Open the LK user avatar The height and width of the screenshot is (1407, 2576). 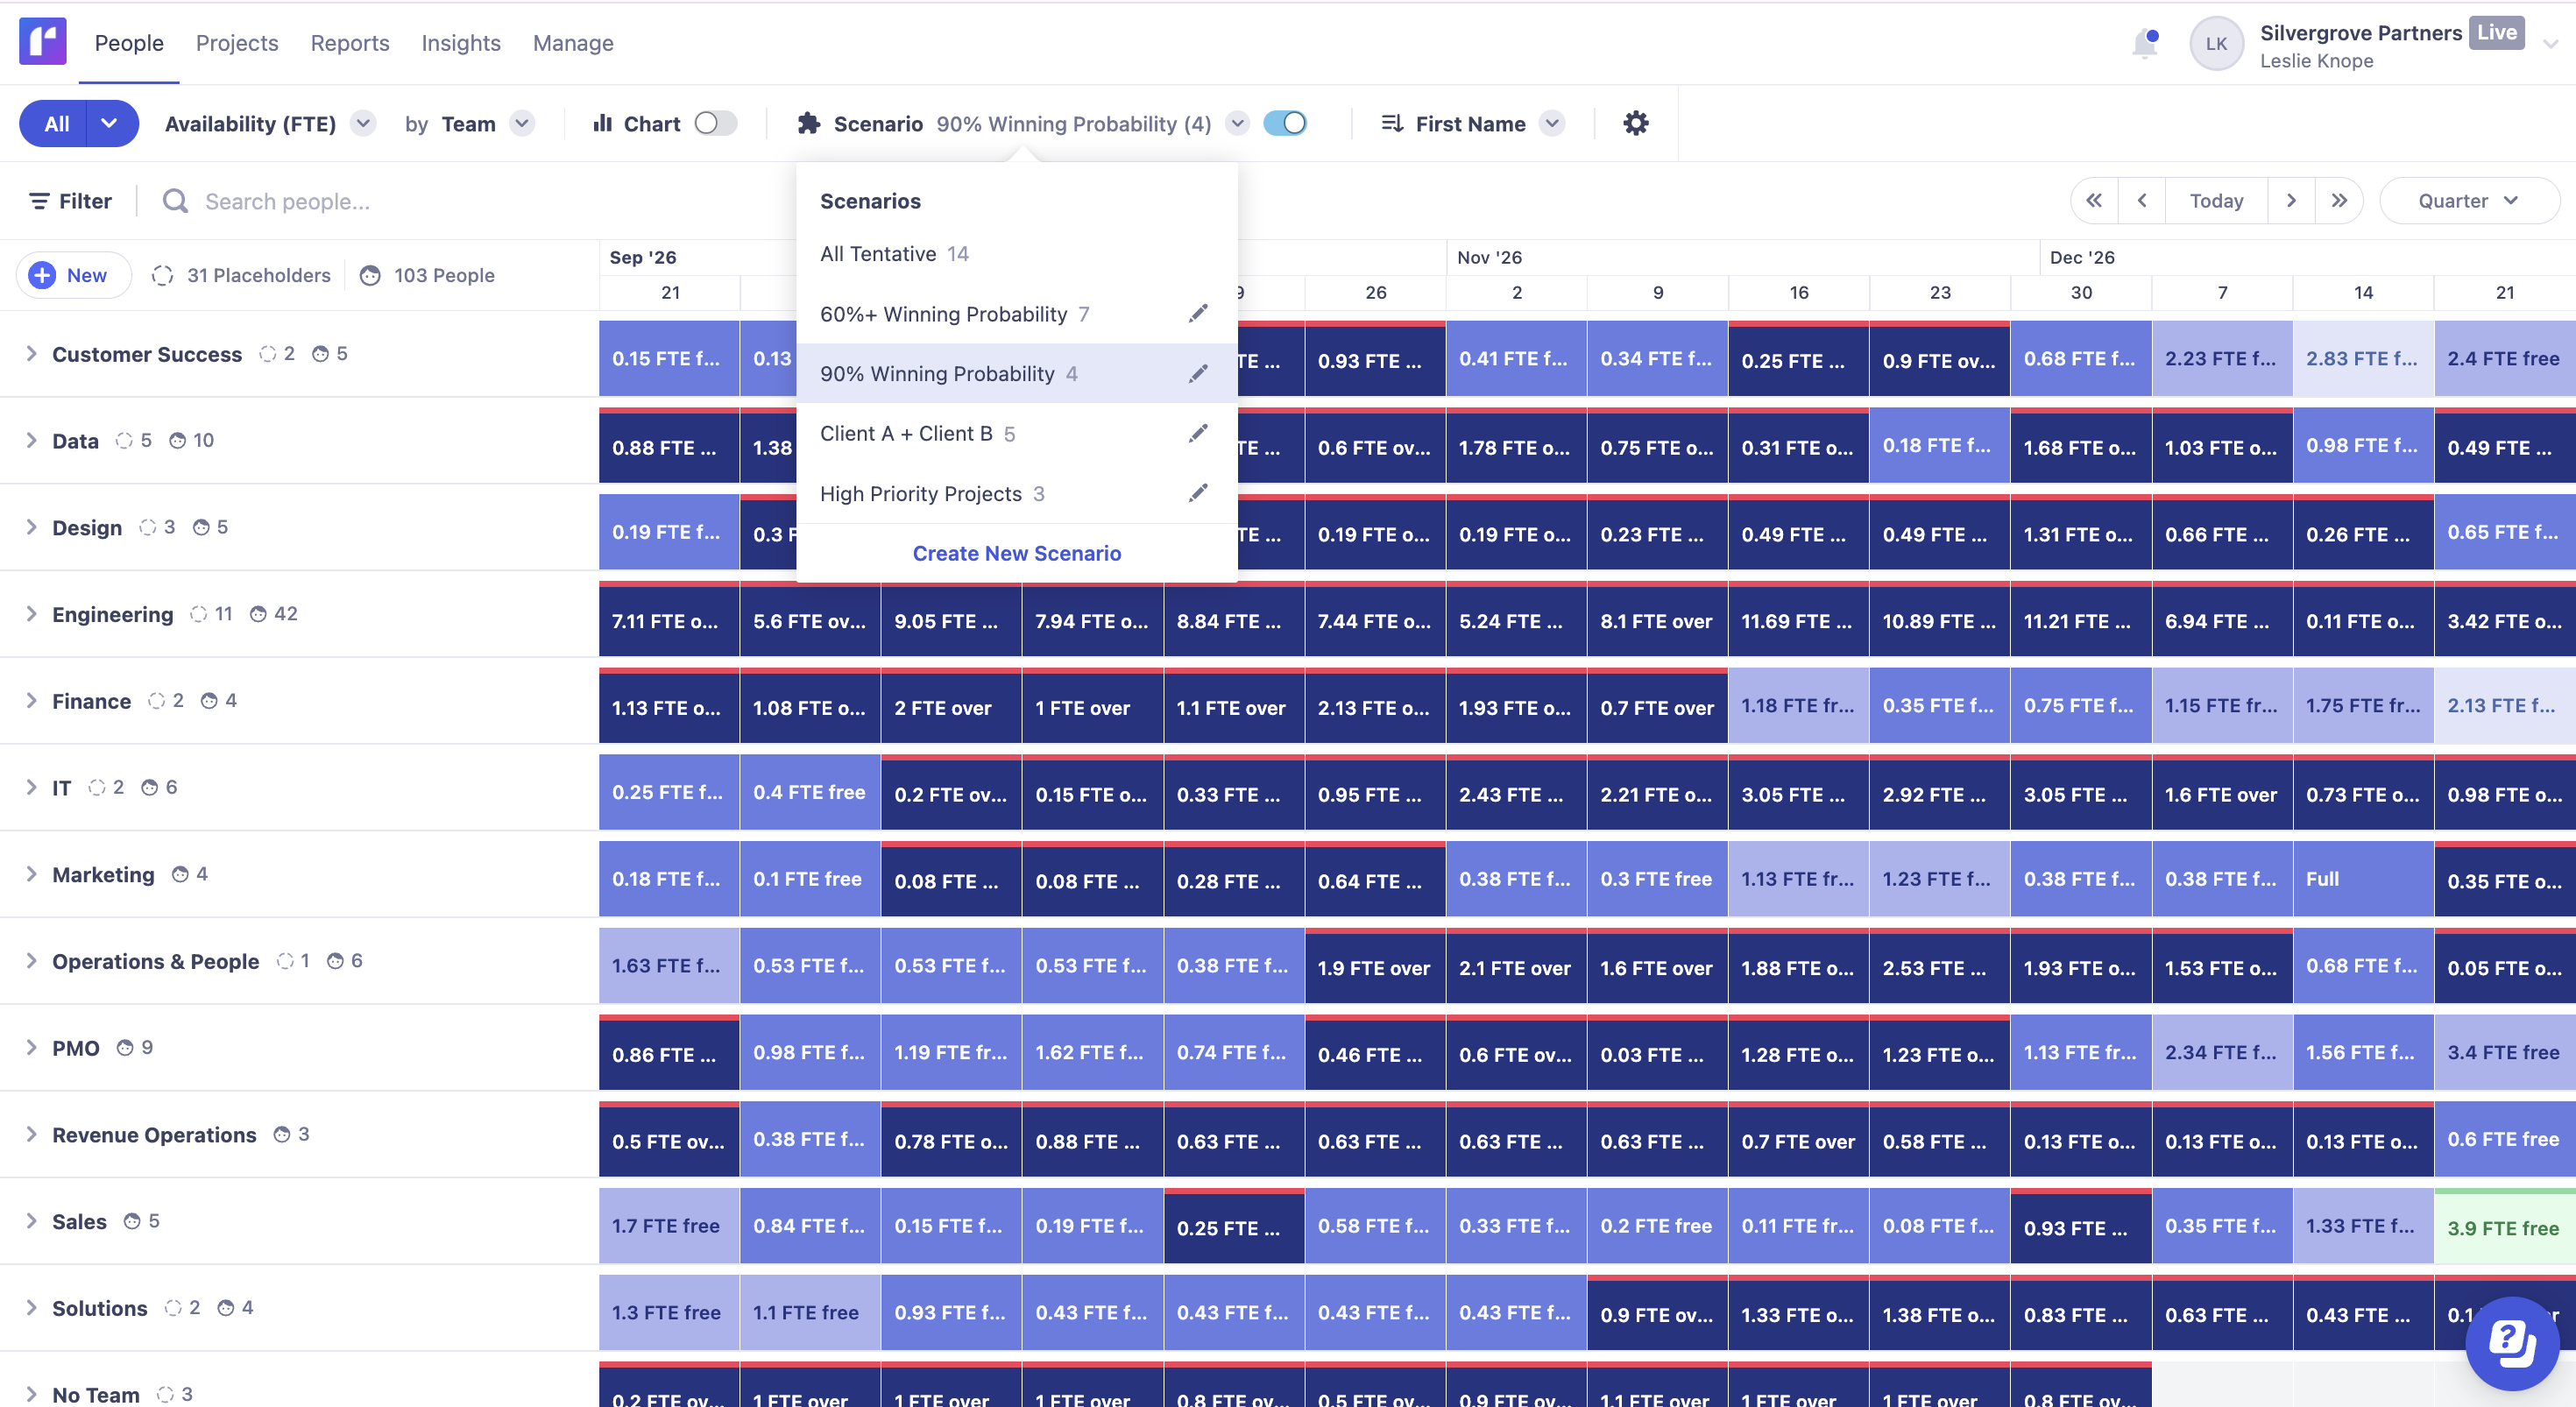[2216, 44]
